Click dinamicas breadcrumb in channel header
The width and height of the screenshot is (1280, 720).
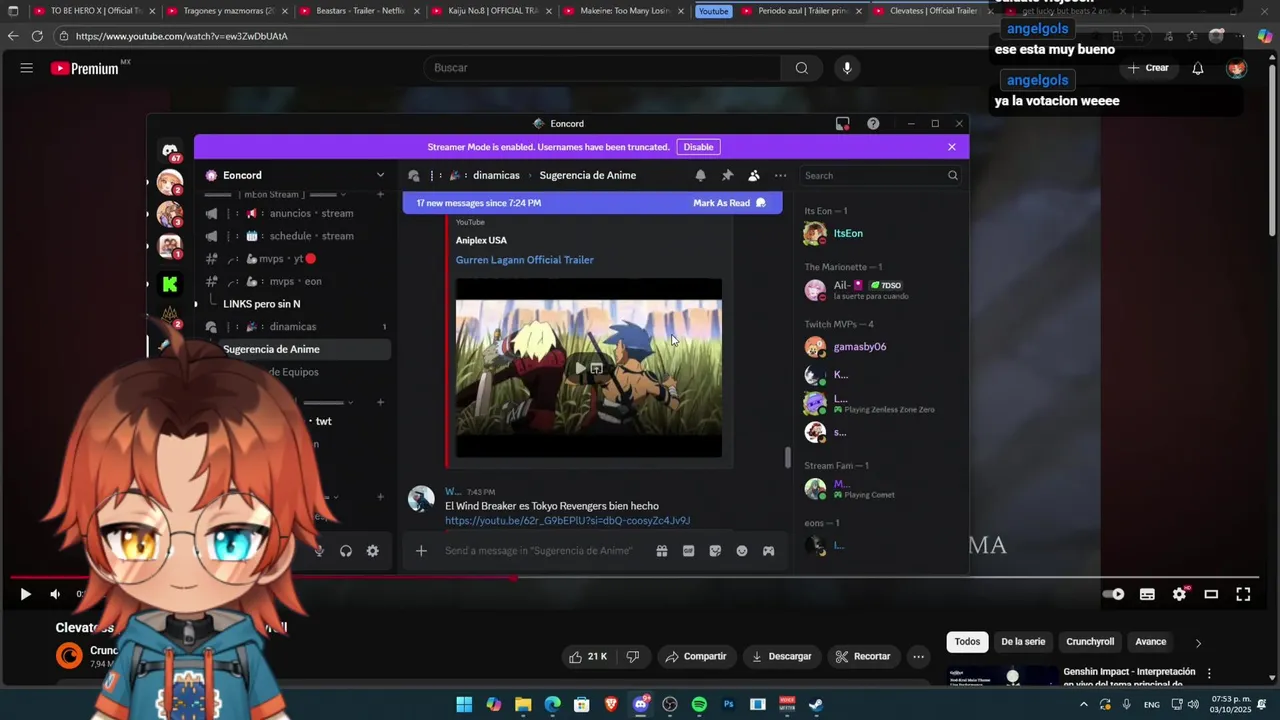[496, 175]
